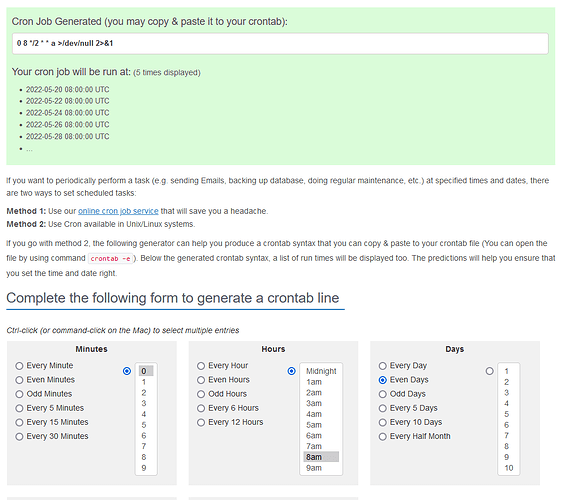Viewport: 583px width, 500px height.
Task: Select Midnight in the hours list
Action: point(321,371)
